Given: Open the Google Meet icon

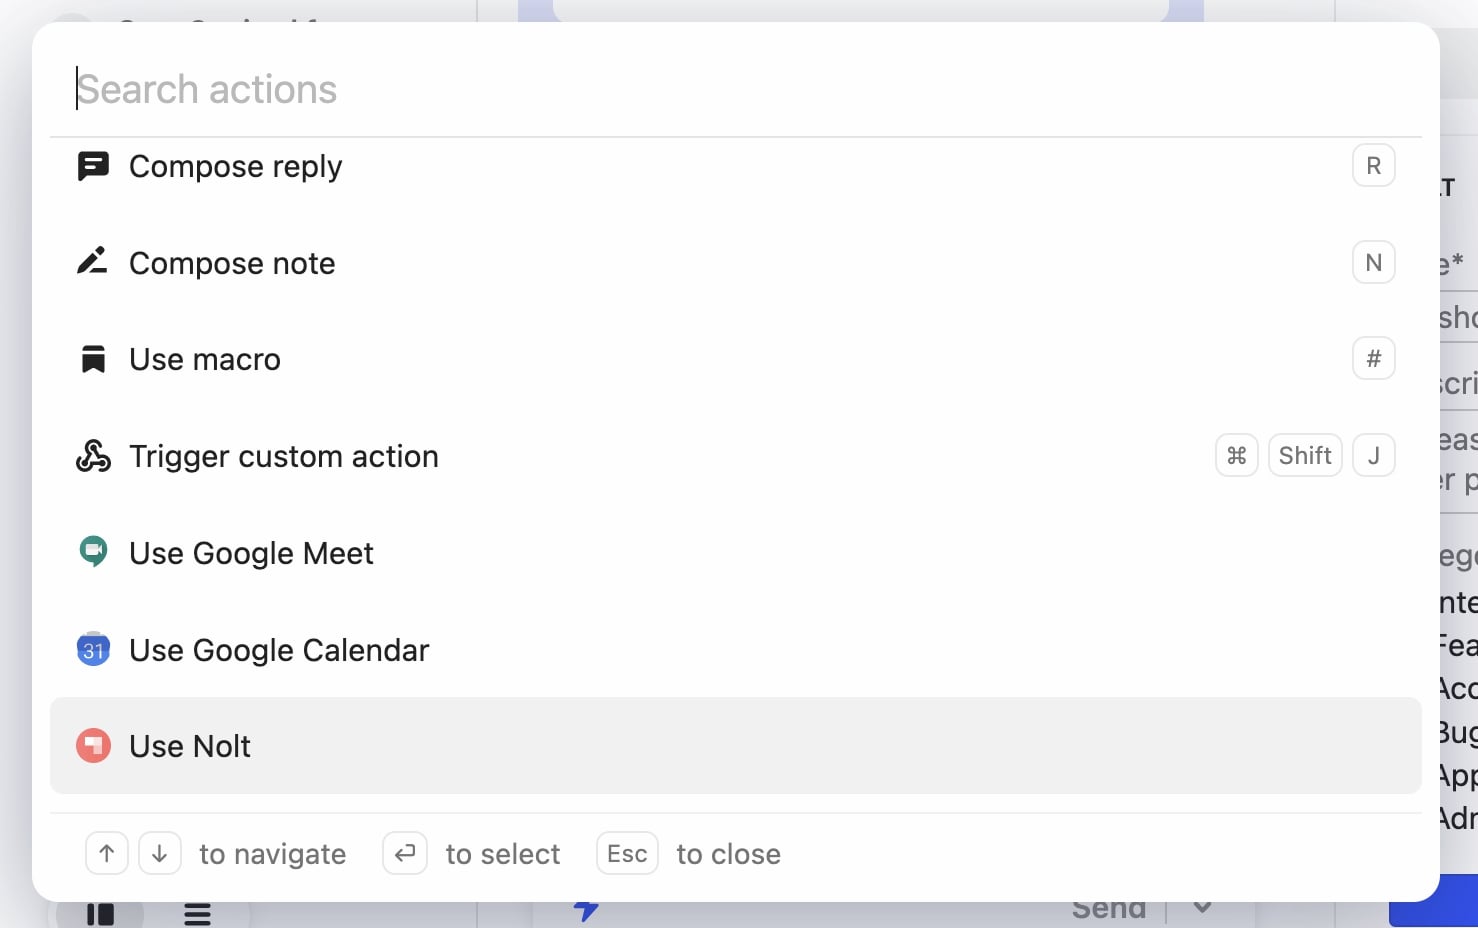Looking at the screenshot, I should (x=92, y=552).
